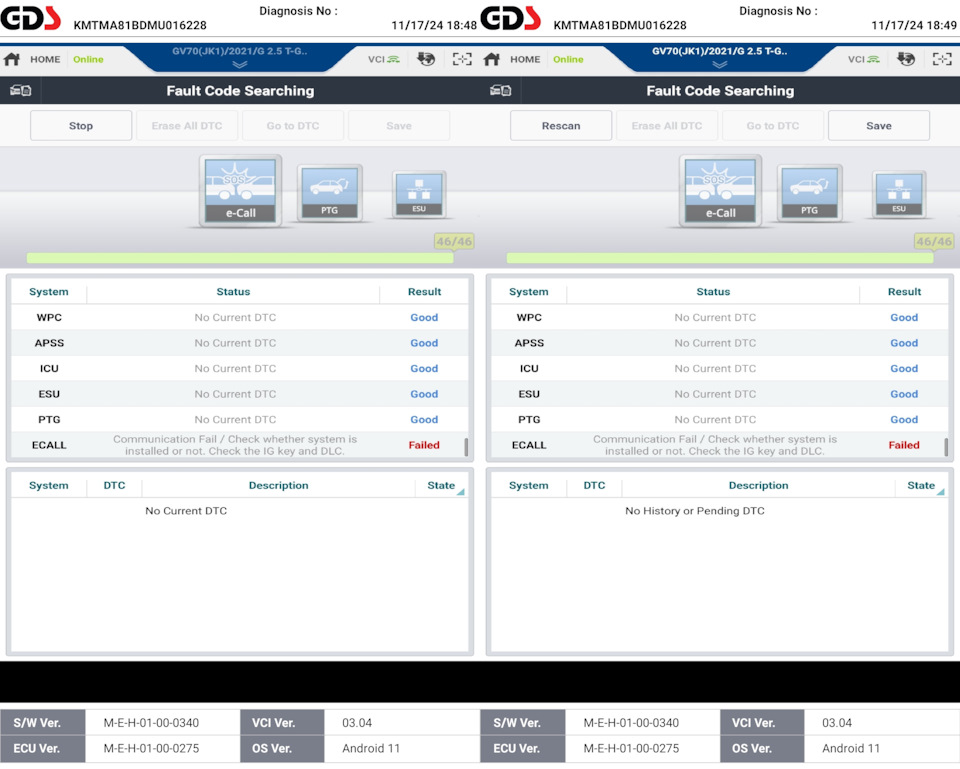Click the Online status in left panel
The image size is (960, 769).
pos(88,59)
